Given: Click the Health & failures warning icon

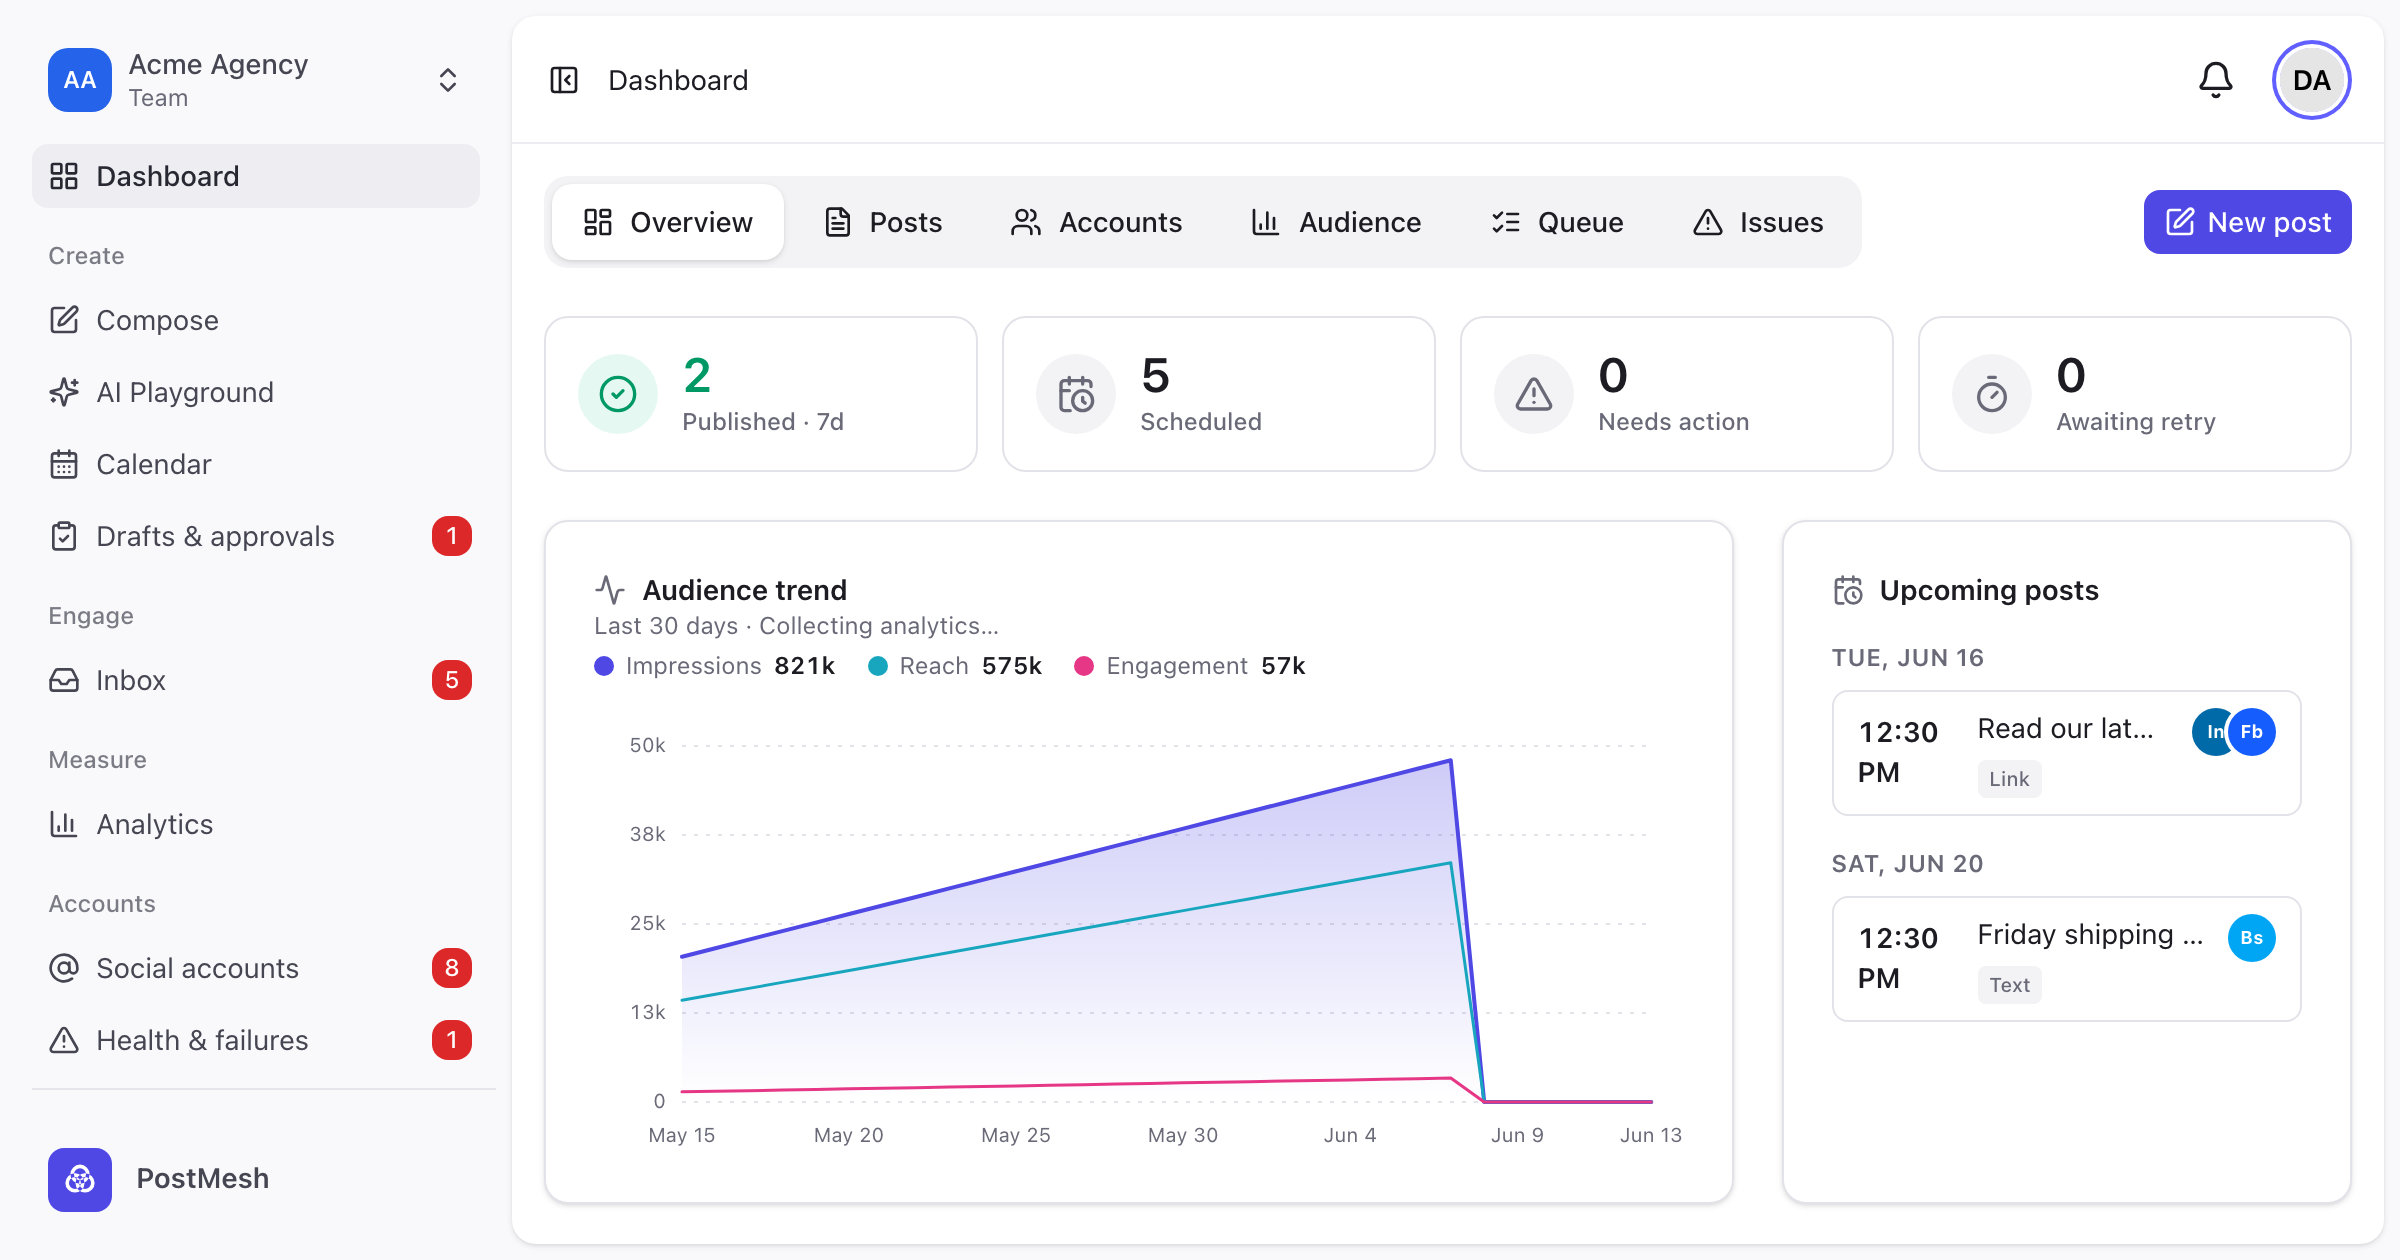Looking at the screenshot, I should click(x=64, y=1040).
